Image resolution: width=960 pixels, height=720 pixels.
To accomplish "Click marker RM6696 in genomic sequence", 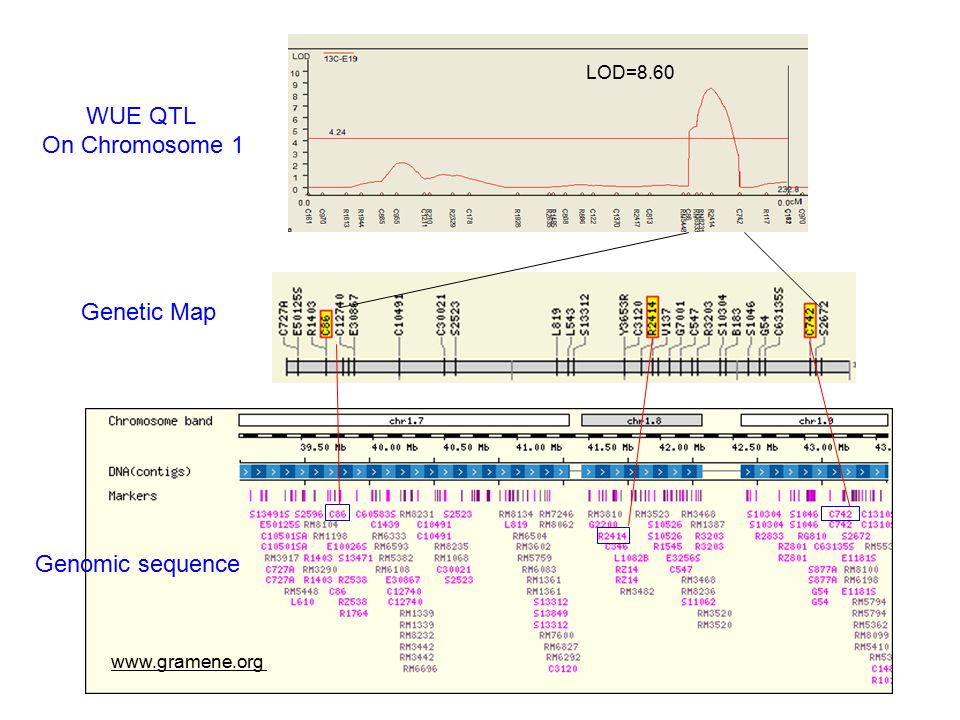I will 420,669.
